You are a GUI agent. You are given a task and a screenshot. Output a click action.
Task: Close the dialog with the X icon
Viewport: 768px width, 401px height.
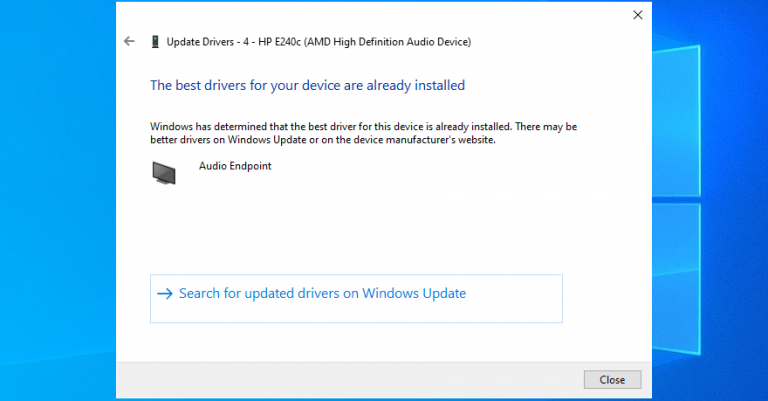(x=637, y=15)
